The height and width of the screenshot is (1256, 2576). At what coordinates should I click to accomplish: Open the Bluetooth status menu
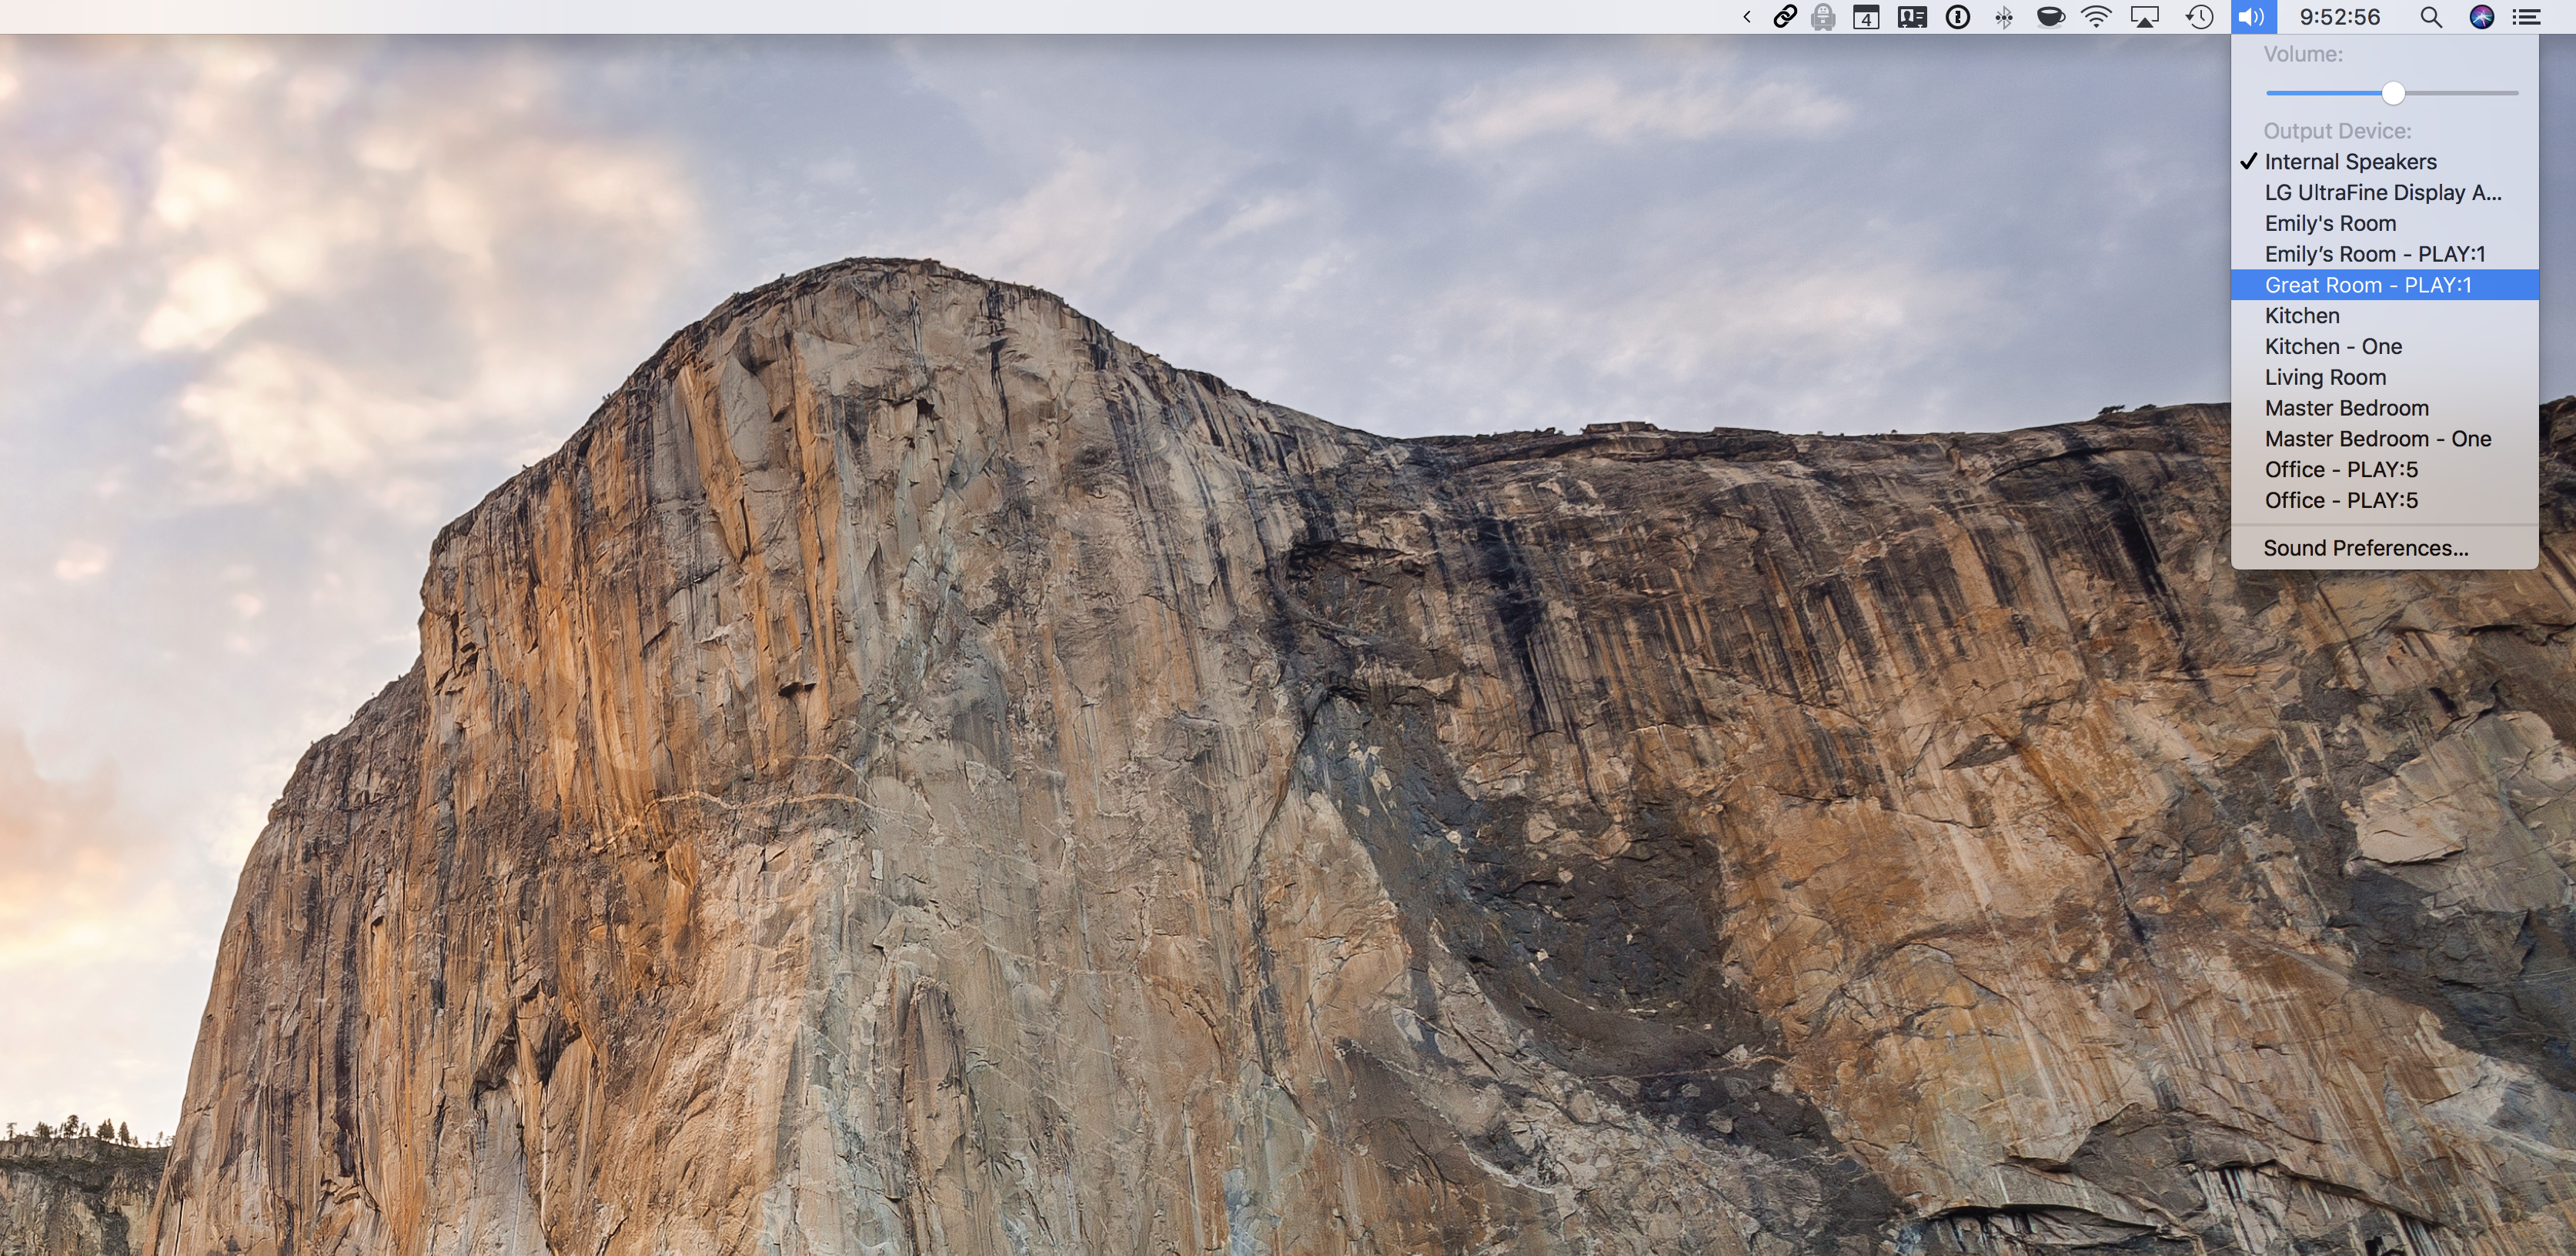[x=2004, y=17]
